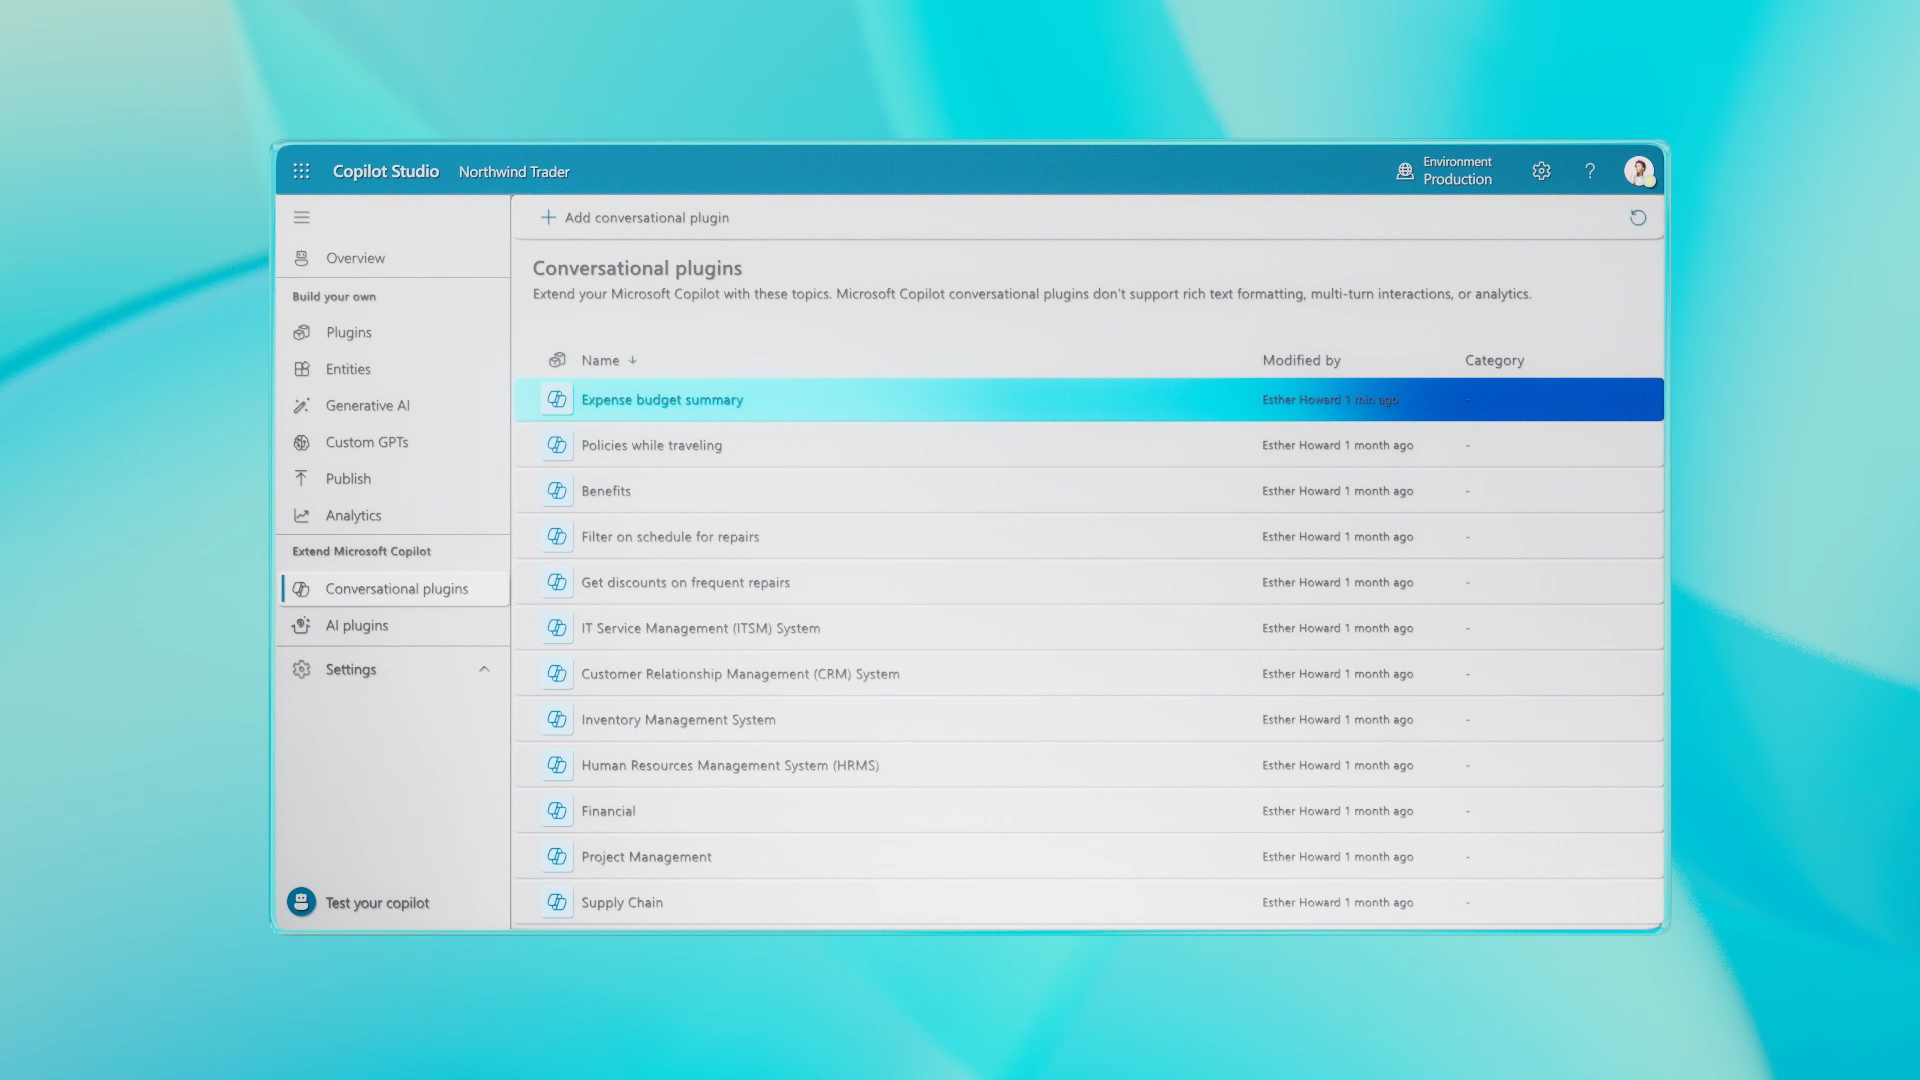Viewport: 1920px width, 1080px height.
Task: Switch to Conversational plugins in sidebar
Action: [x=396, y=588]
